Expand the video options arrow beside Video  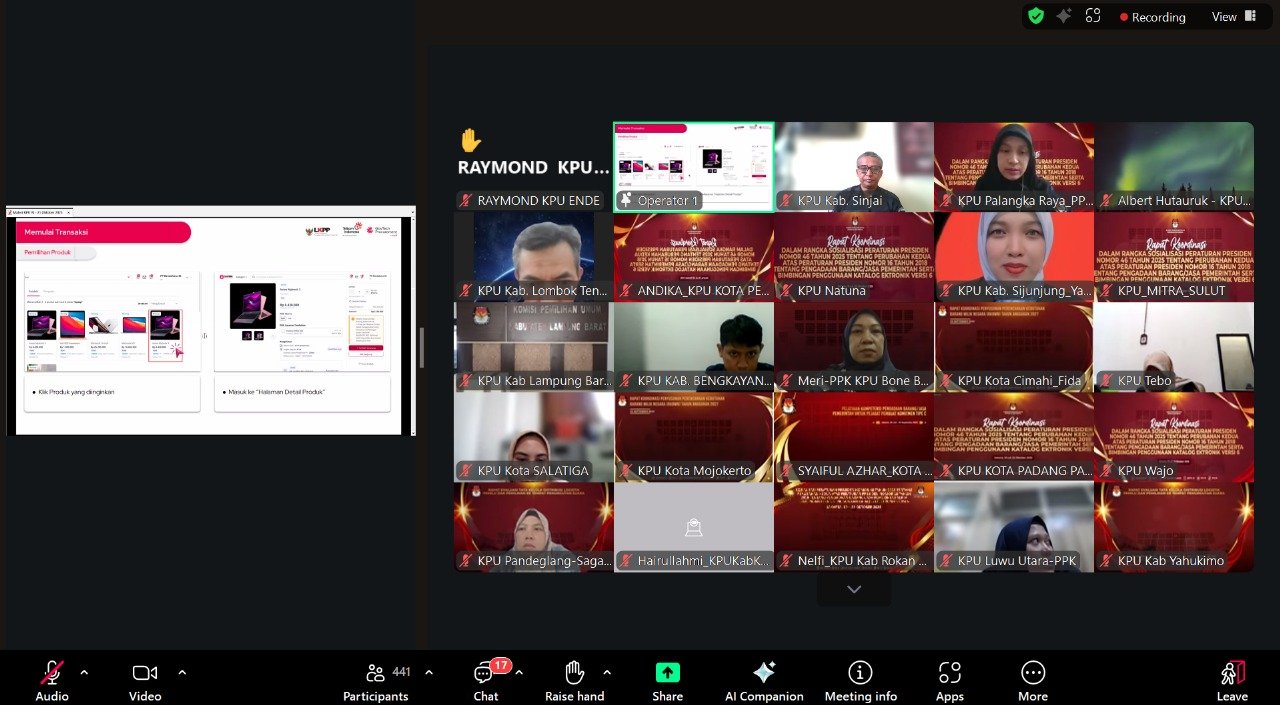point(182,672)
